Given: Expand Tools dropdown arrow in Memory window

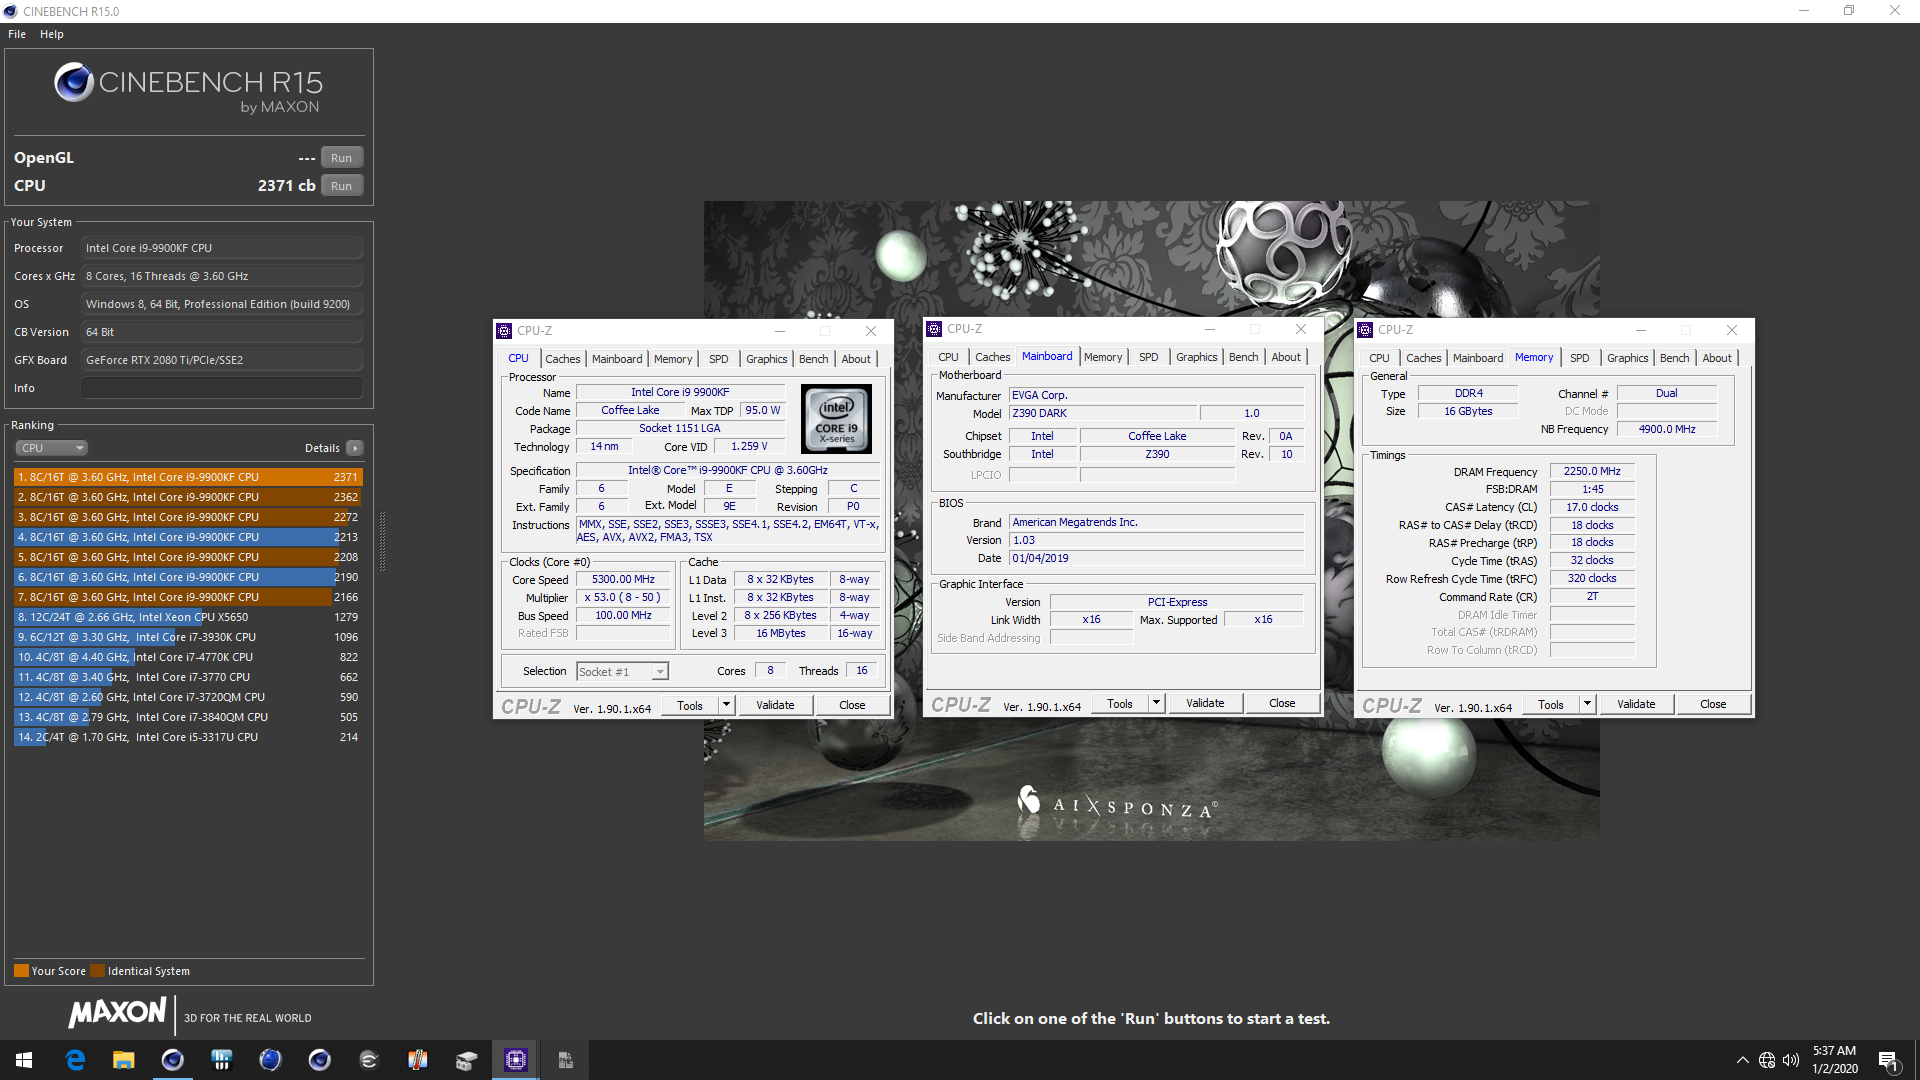Looking at the screenshot, I should click(x=1587, y=704).
